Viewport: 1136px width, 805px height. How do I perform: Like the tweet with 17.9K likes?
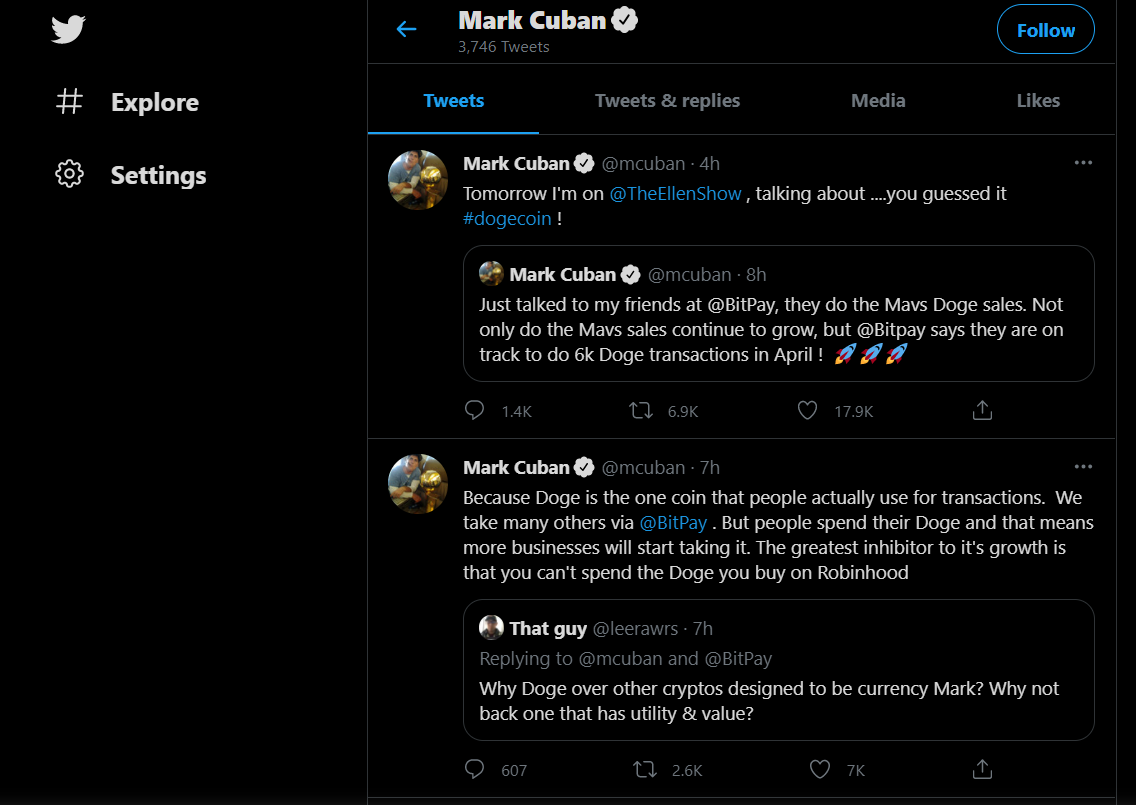click(x=807, y=410)
